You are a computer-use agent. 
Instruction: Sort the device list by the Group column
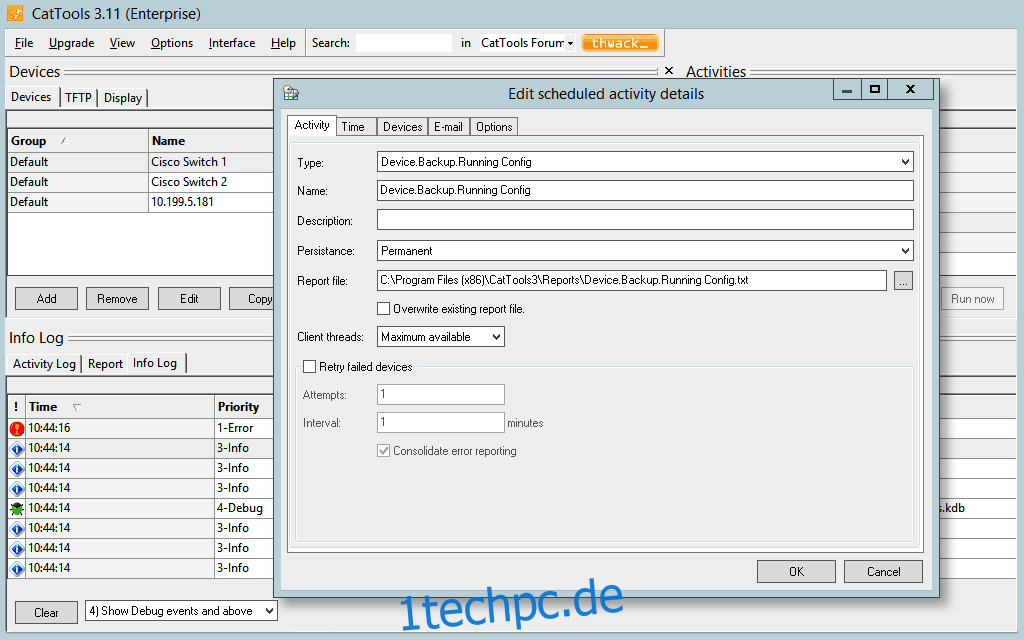[78, 141]
